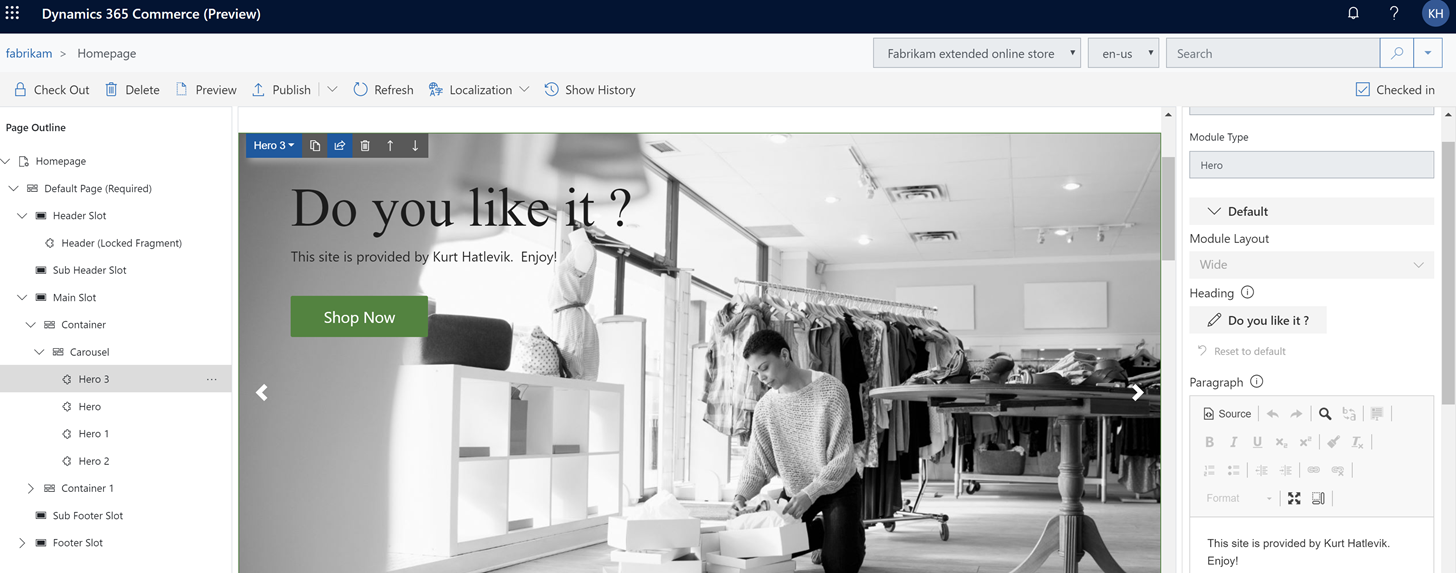Click the Find icon in editor toolbar

pyautogui.click(x=1325, y=414)
